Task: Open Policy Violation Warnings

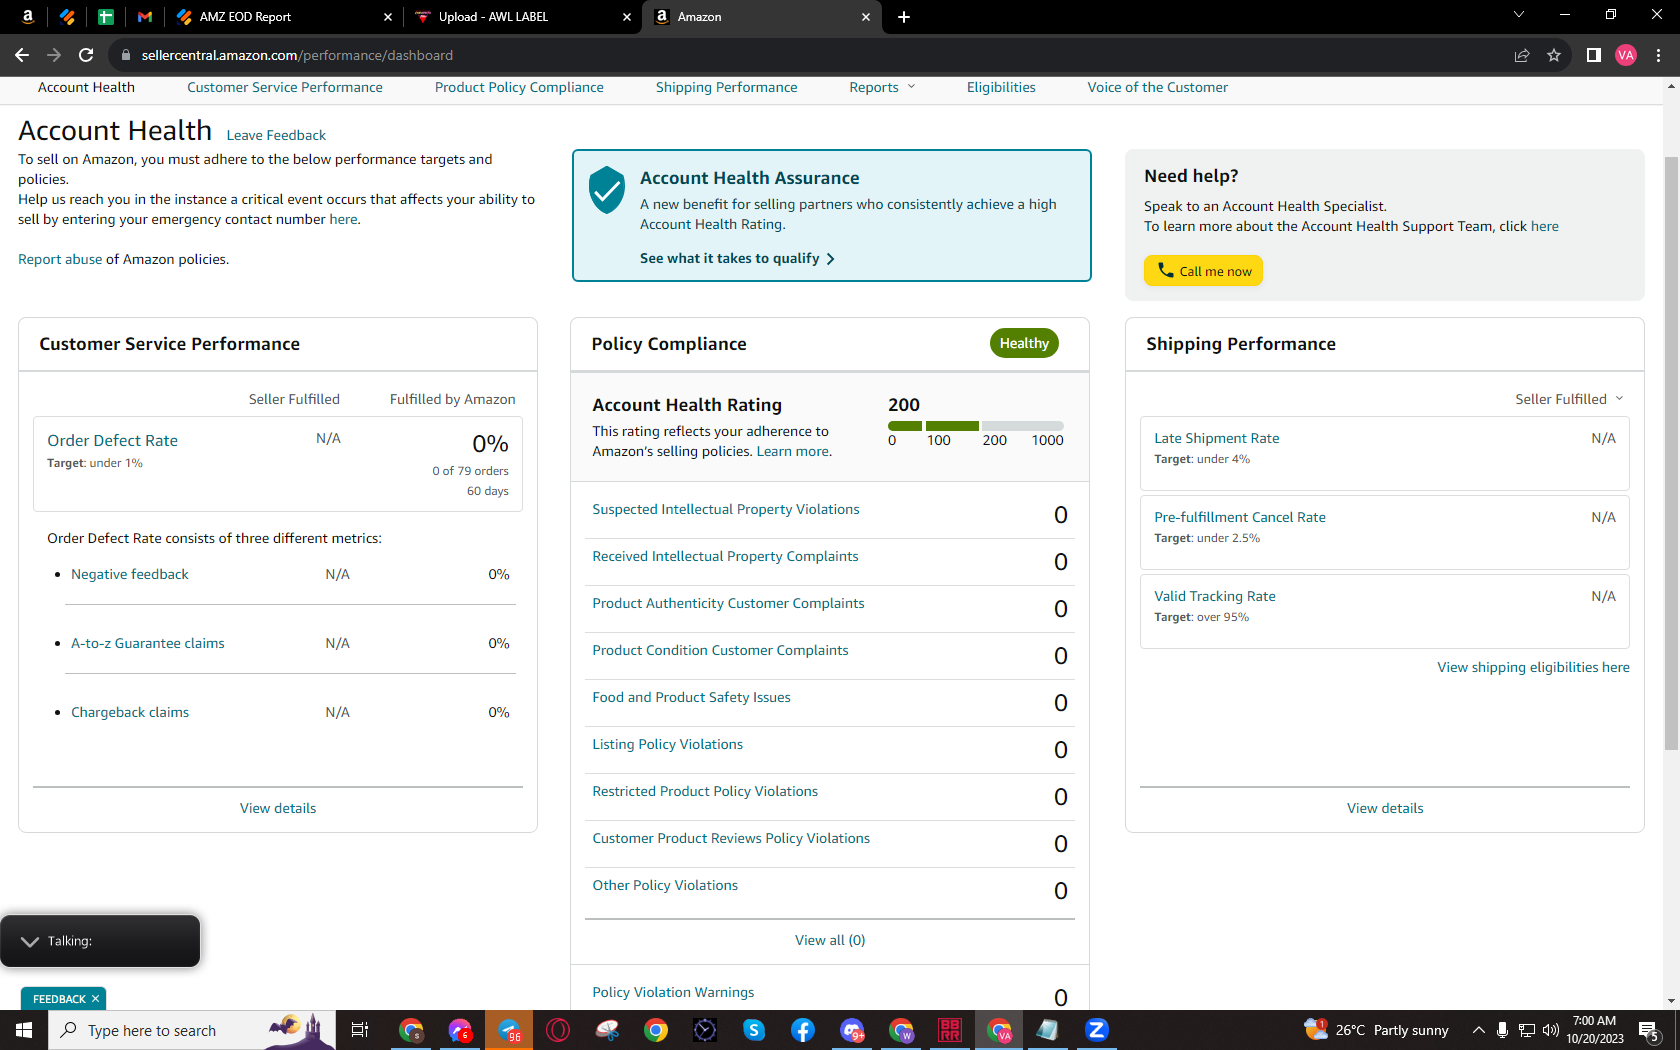Action: click(673, 992)
